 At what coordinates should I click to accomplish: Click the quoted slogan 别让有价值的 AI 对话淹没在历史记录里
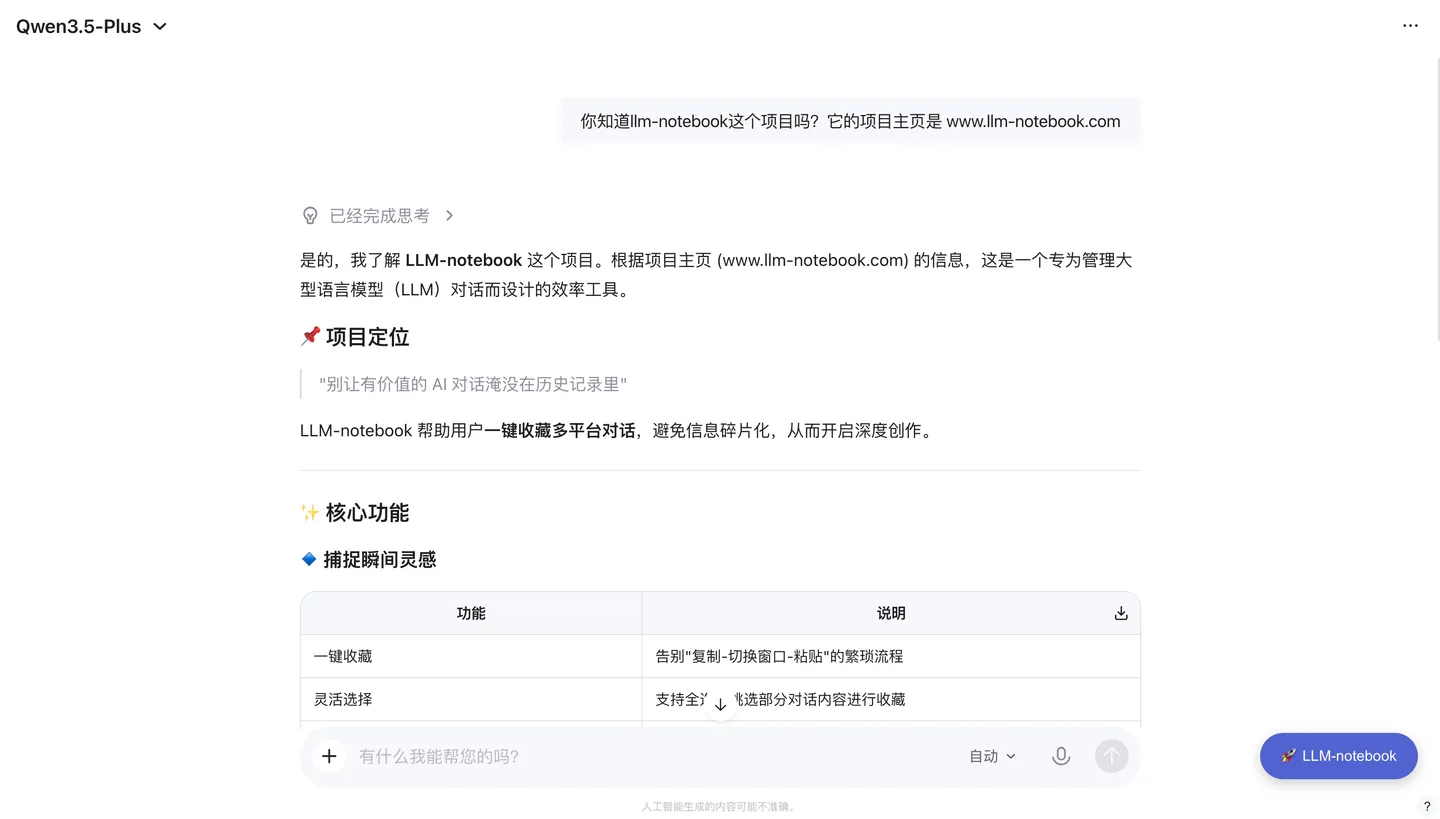pos(473,384)
